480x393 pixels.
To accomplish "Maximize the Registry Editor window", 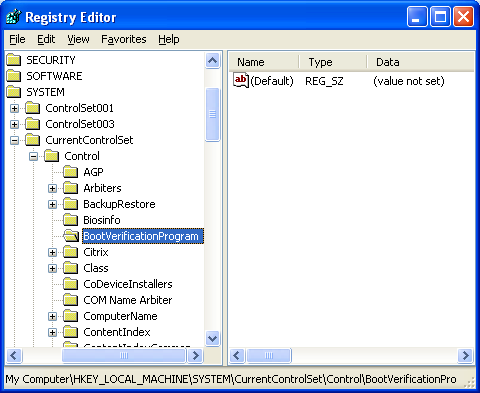I will tap(440, 17).
